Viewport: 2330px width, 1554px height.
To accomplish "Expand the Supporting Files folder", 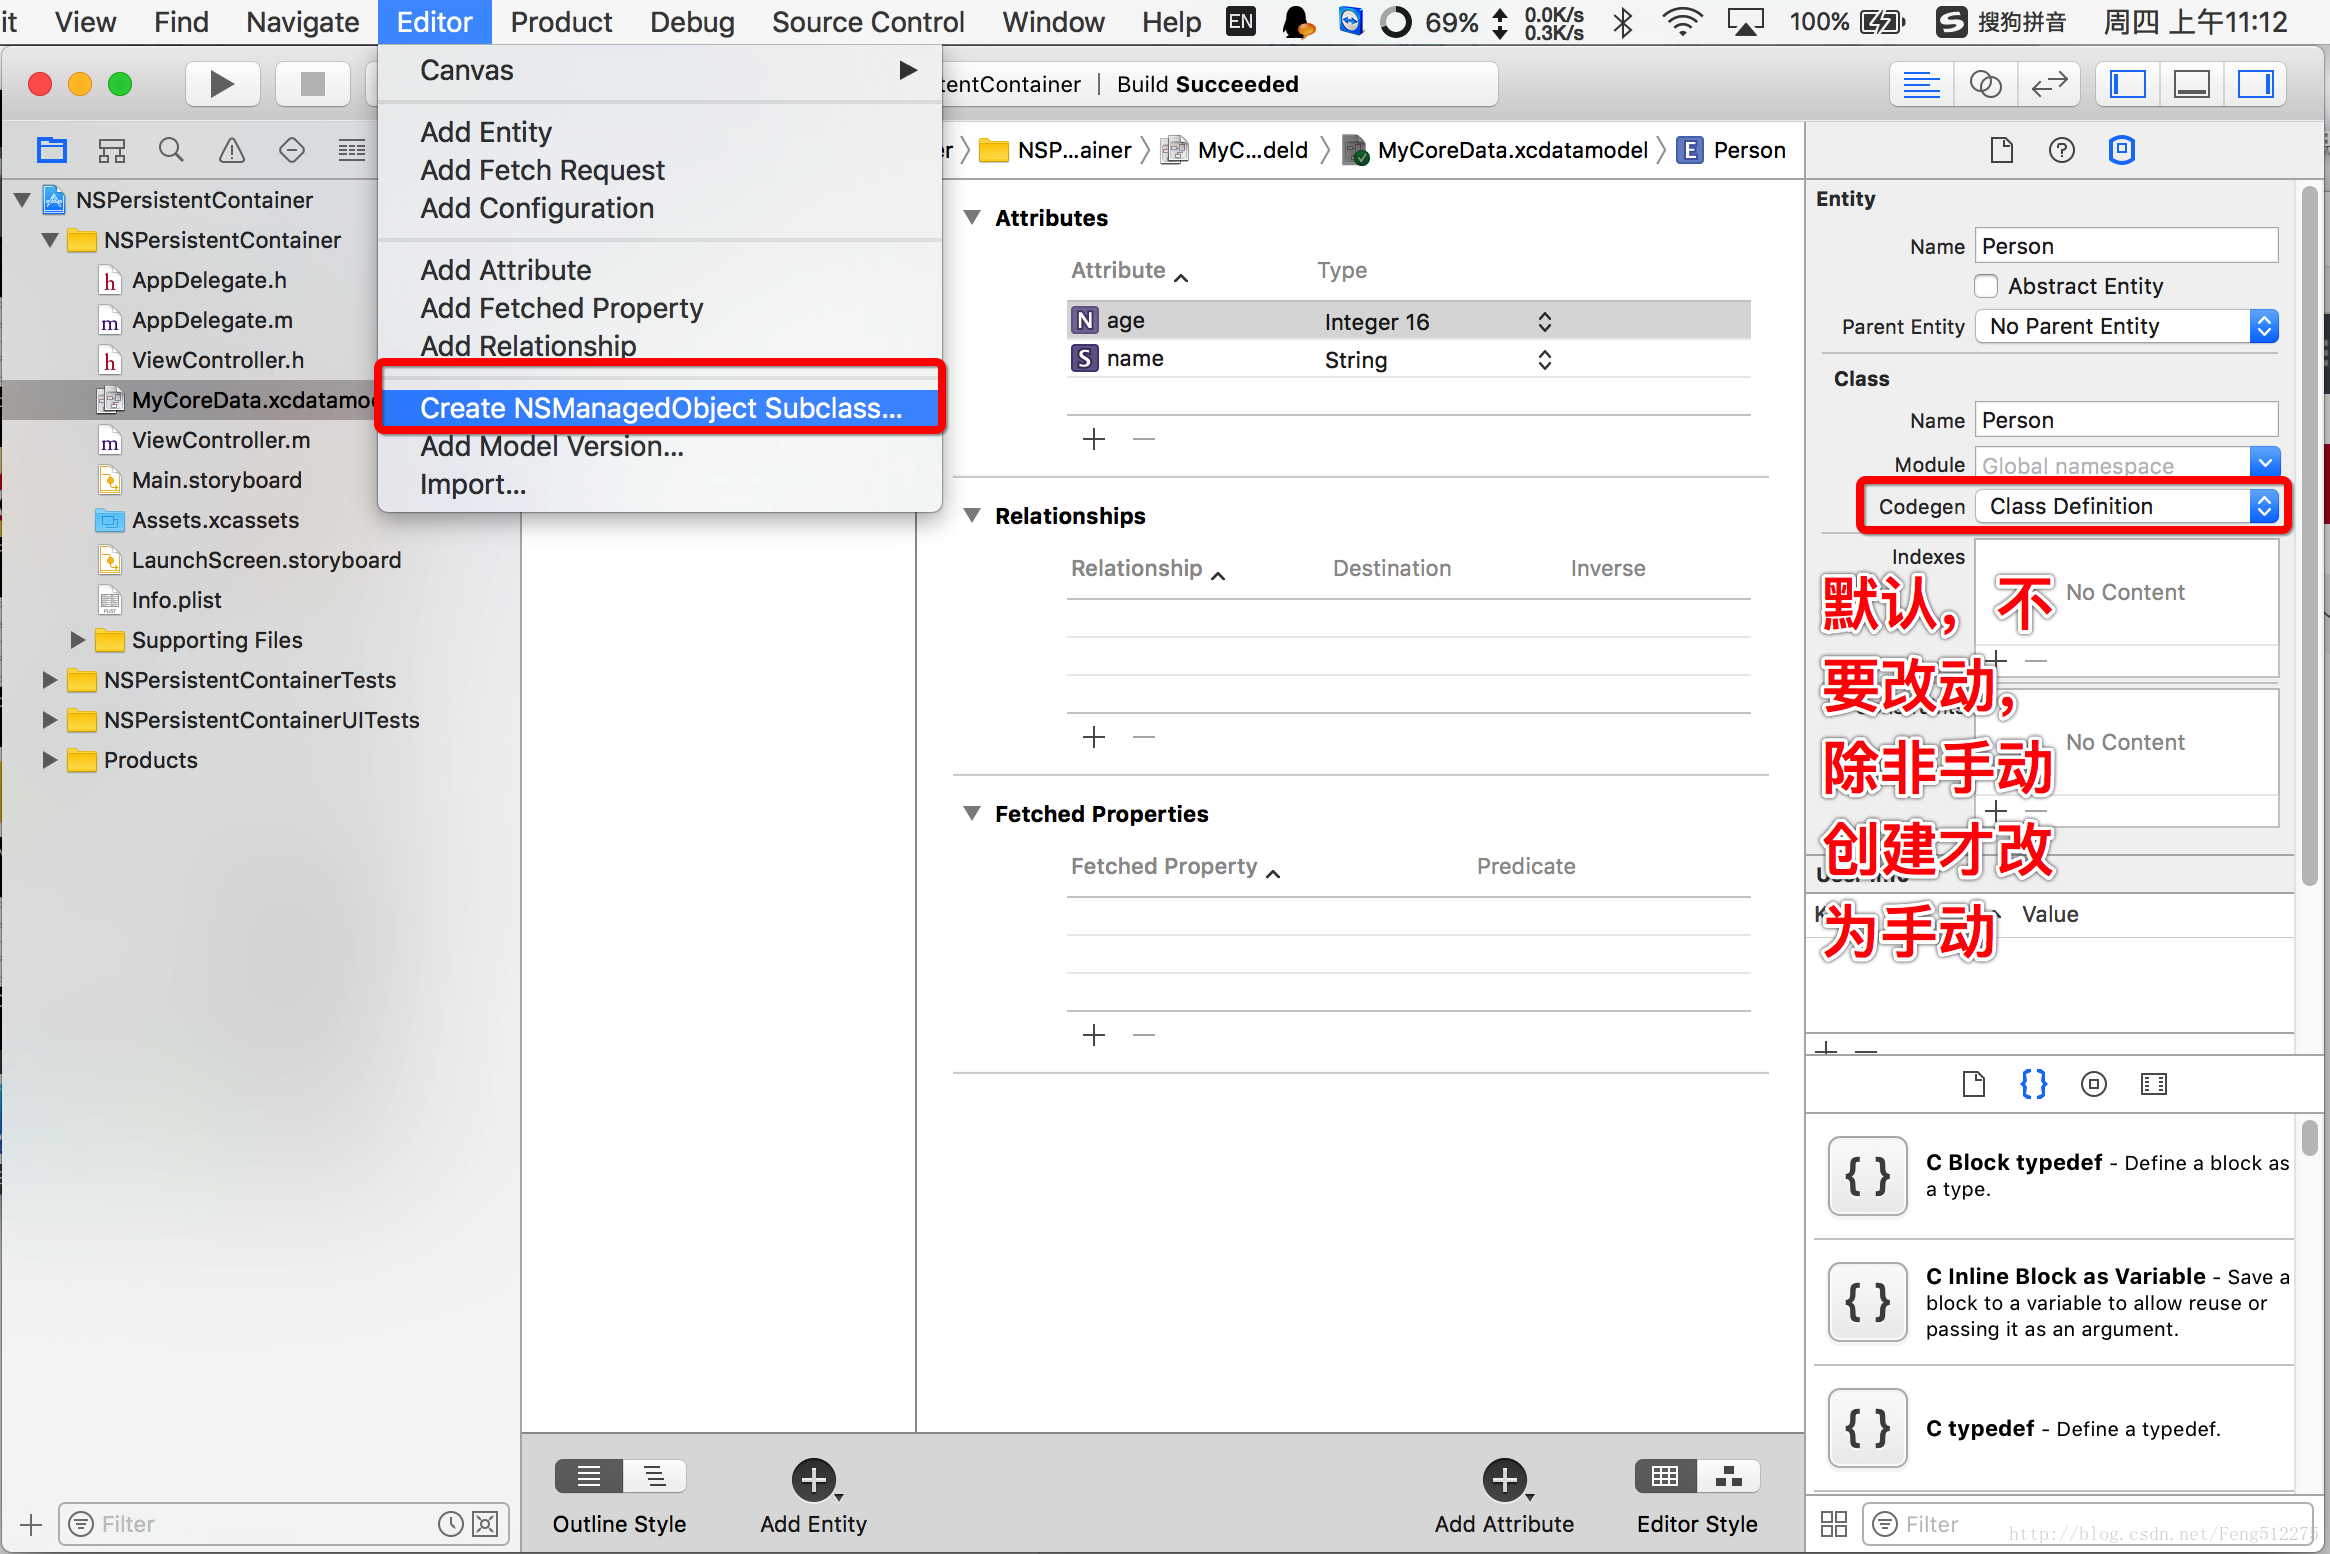I will (77, 640).
